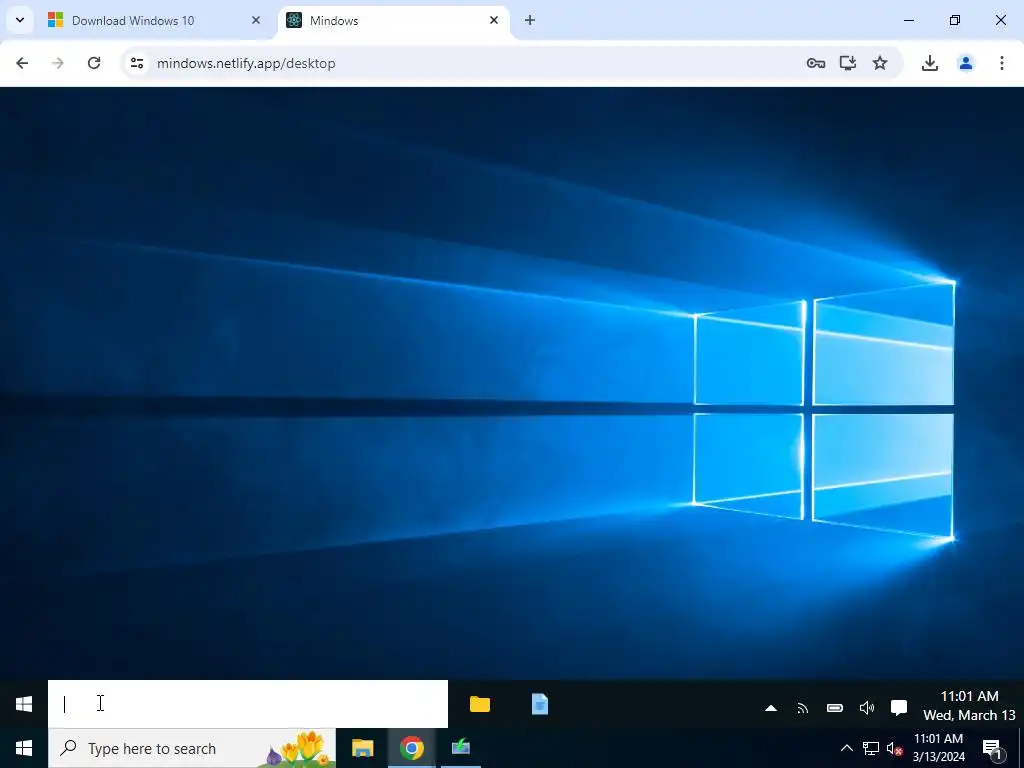1024x768 pixels.
Task: Open the blue document icon in Mindows taskbar
Action: (x=539, y=704)
